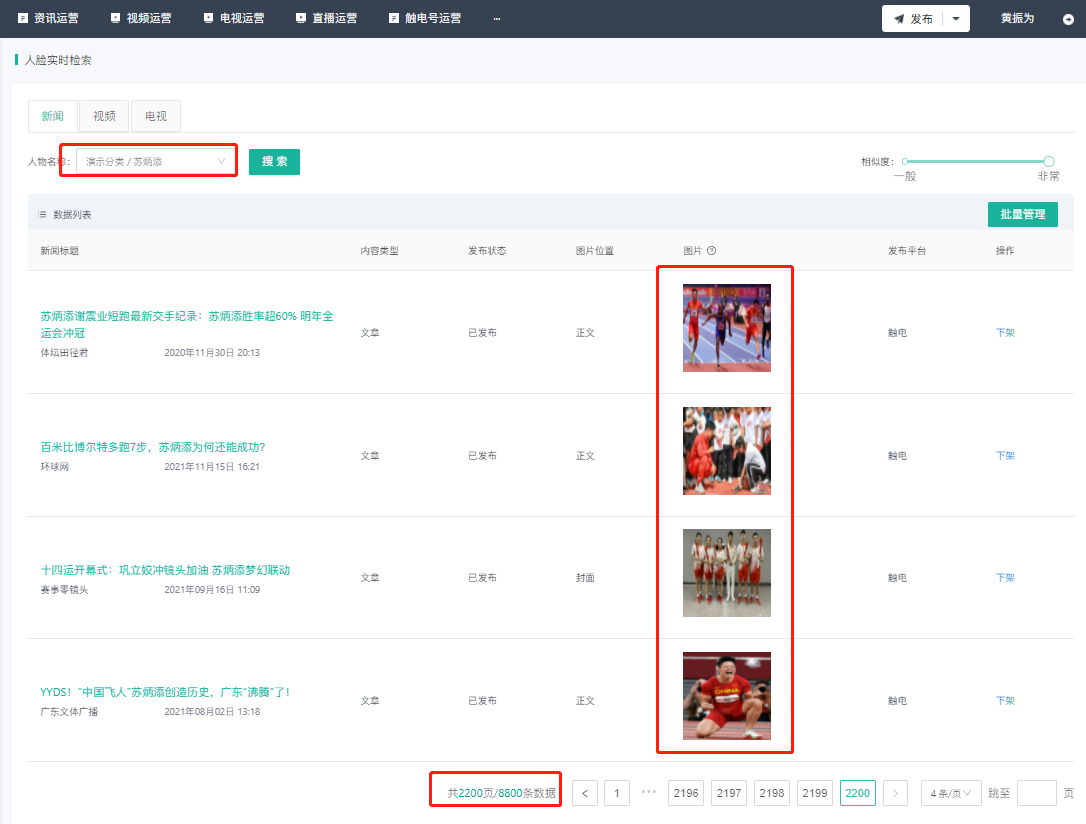Open the 视频运营 navigation menu
The image size is (1086, 824).
pos(140,18)
